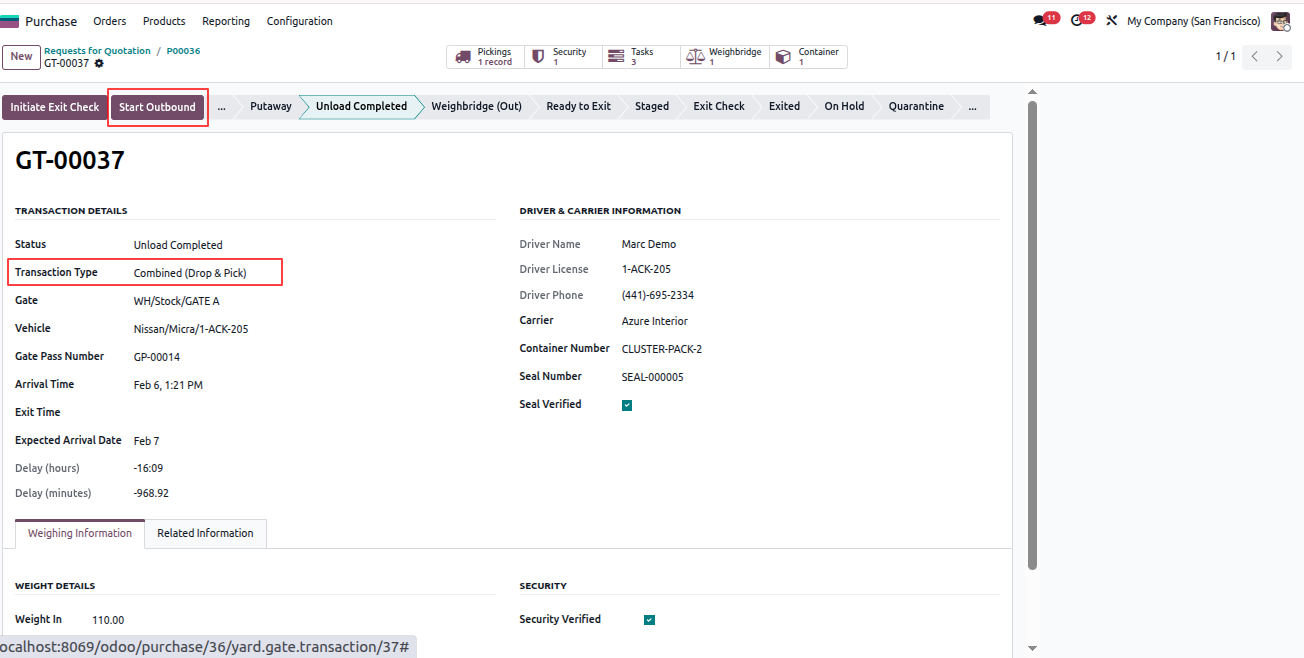Click the Start Outbound button
The width and height of the screenshot is (1304, 658).
pos(157,107)
